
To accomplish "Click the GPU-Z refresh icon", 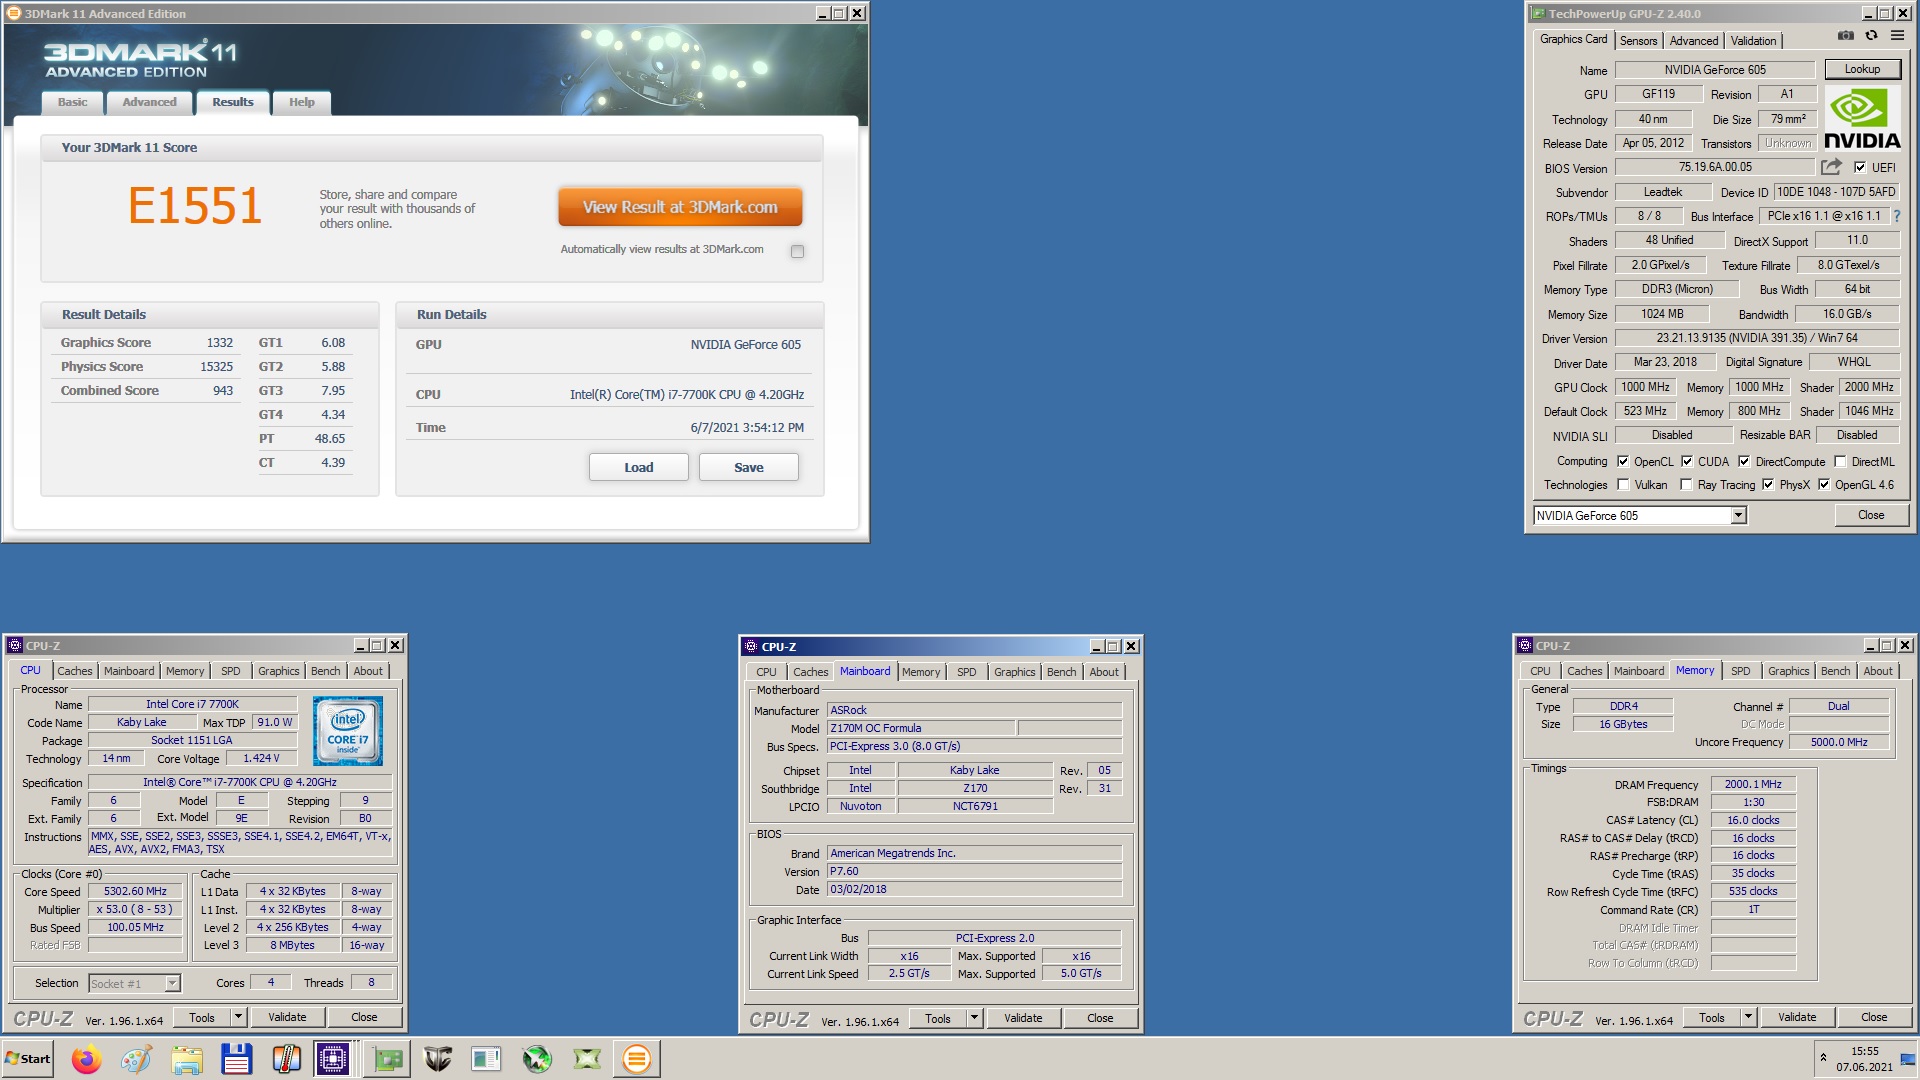I will [1871, 36].
